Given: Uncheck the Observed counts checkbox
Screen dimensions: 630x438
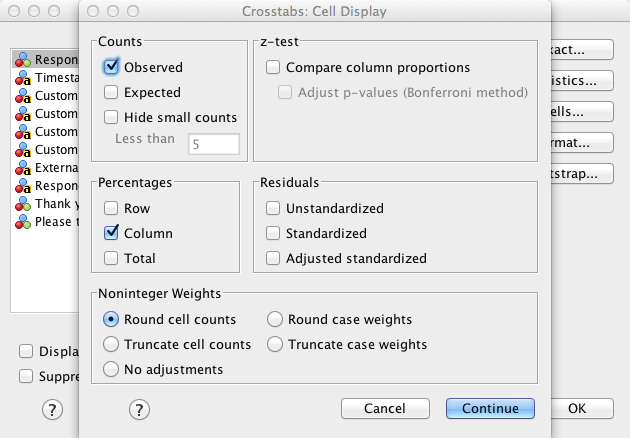Looking at the screenshot, I should [x=111, y=67].
